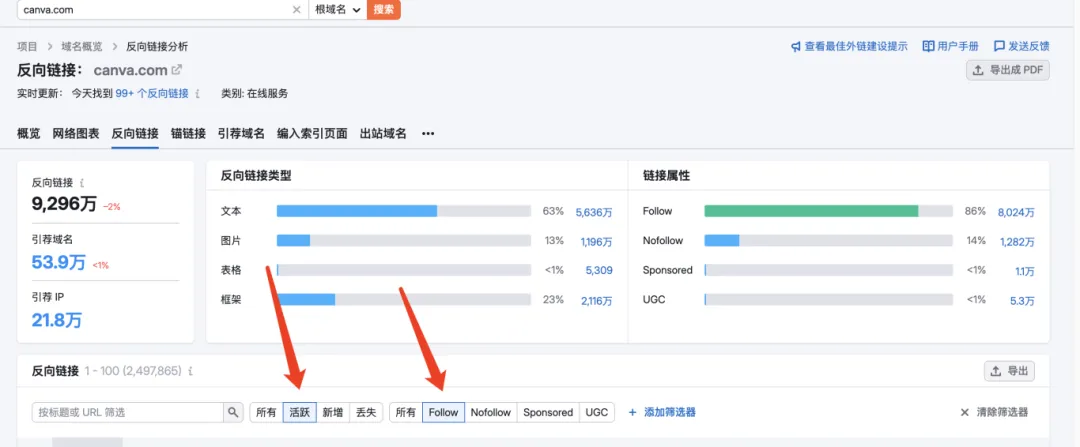Click the 按标题或 URL 筛选 filter field
This screenshot has height=447, width=1080.
[128, 413]
